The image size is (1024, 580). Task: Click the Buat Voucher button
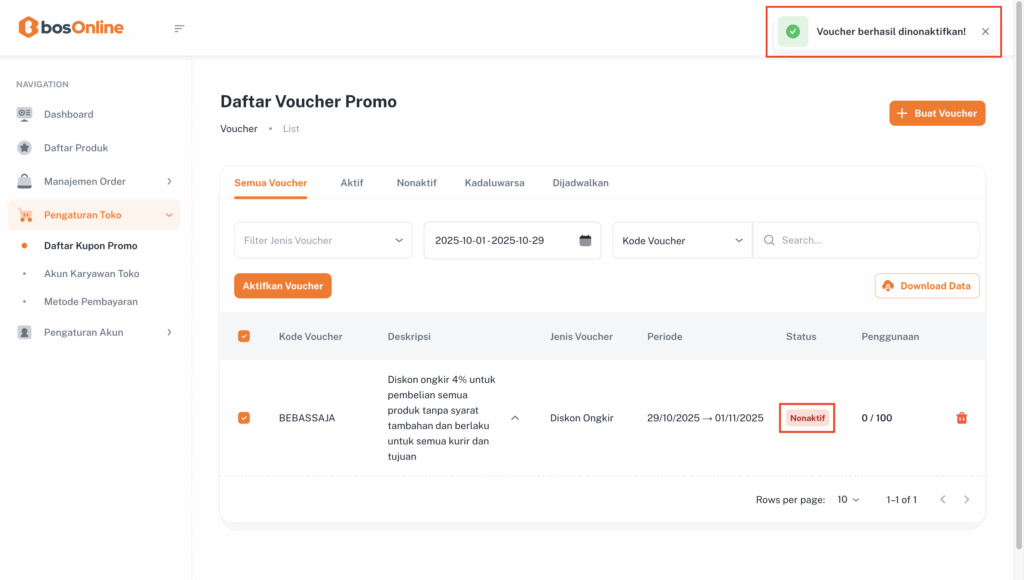[x=937, y=113]
